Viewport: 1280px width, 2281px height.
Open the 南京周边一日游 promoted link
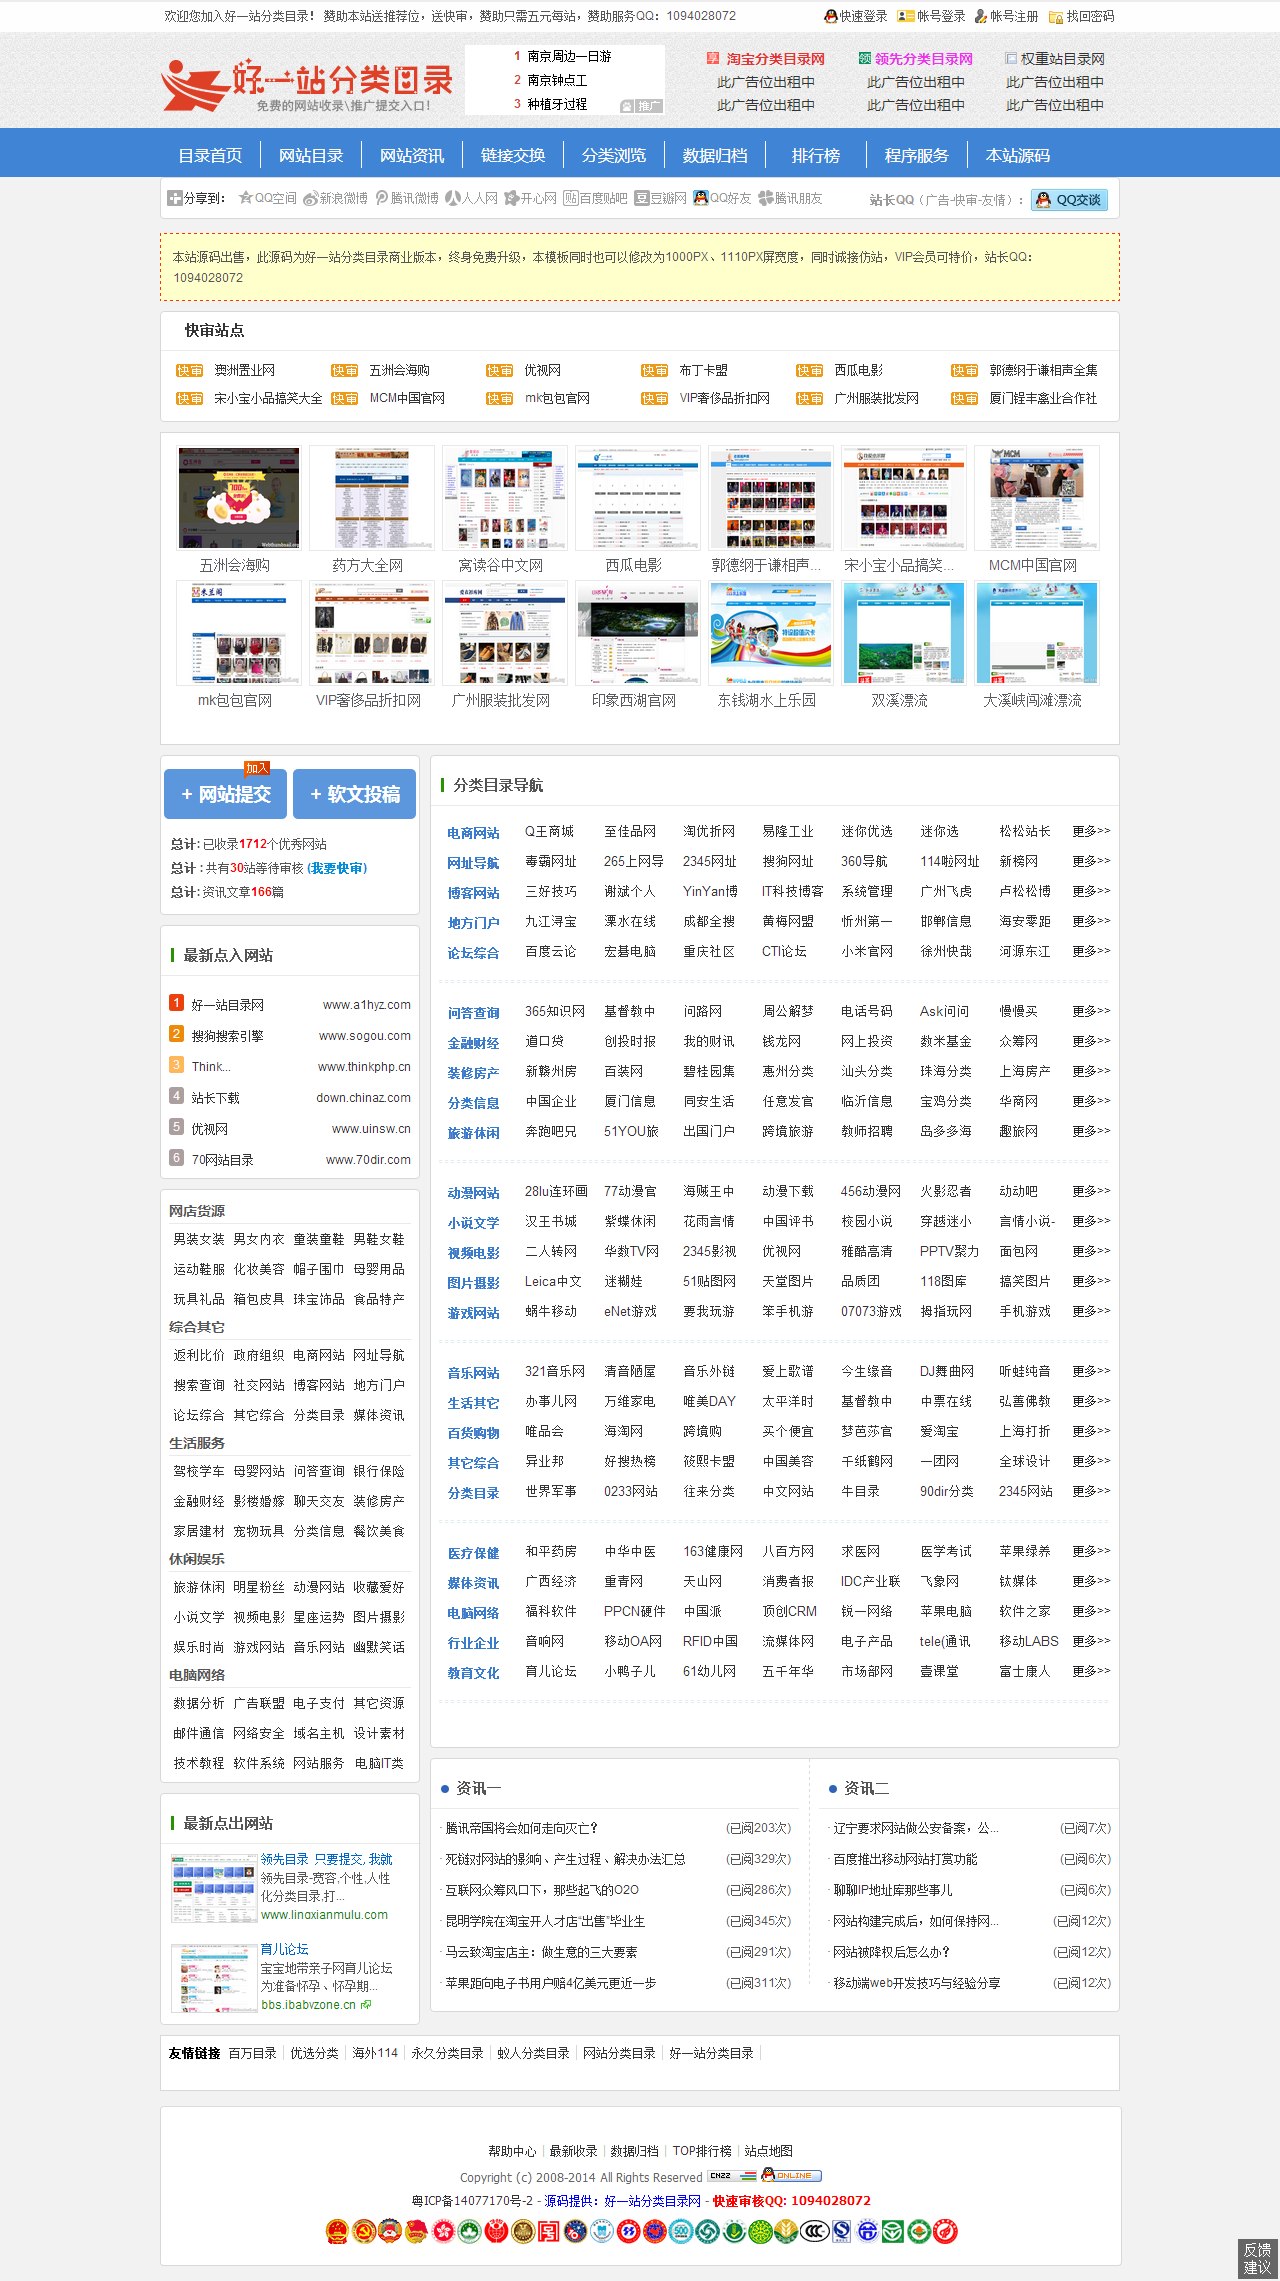point(569,57)
